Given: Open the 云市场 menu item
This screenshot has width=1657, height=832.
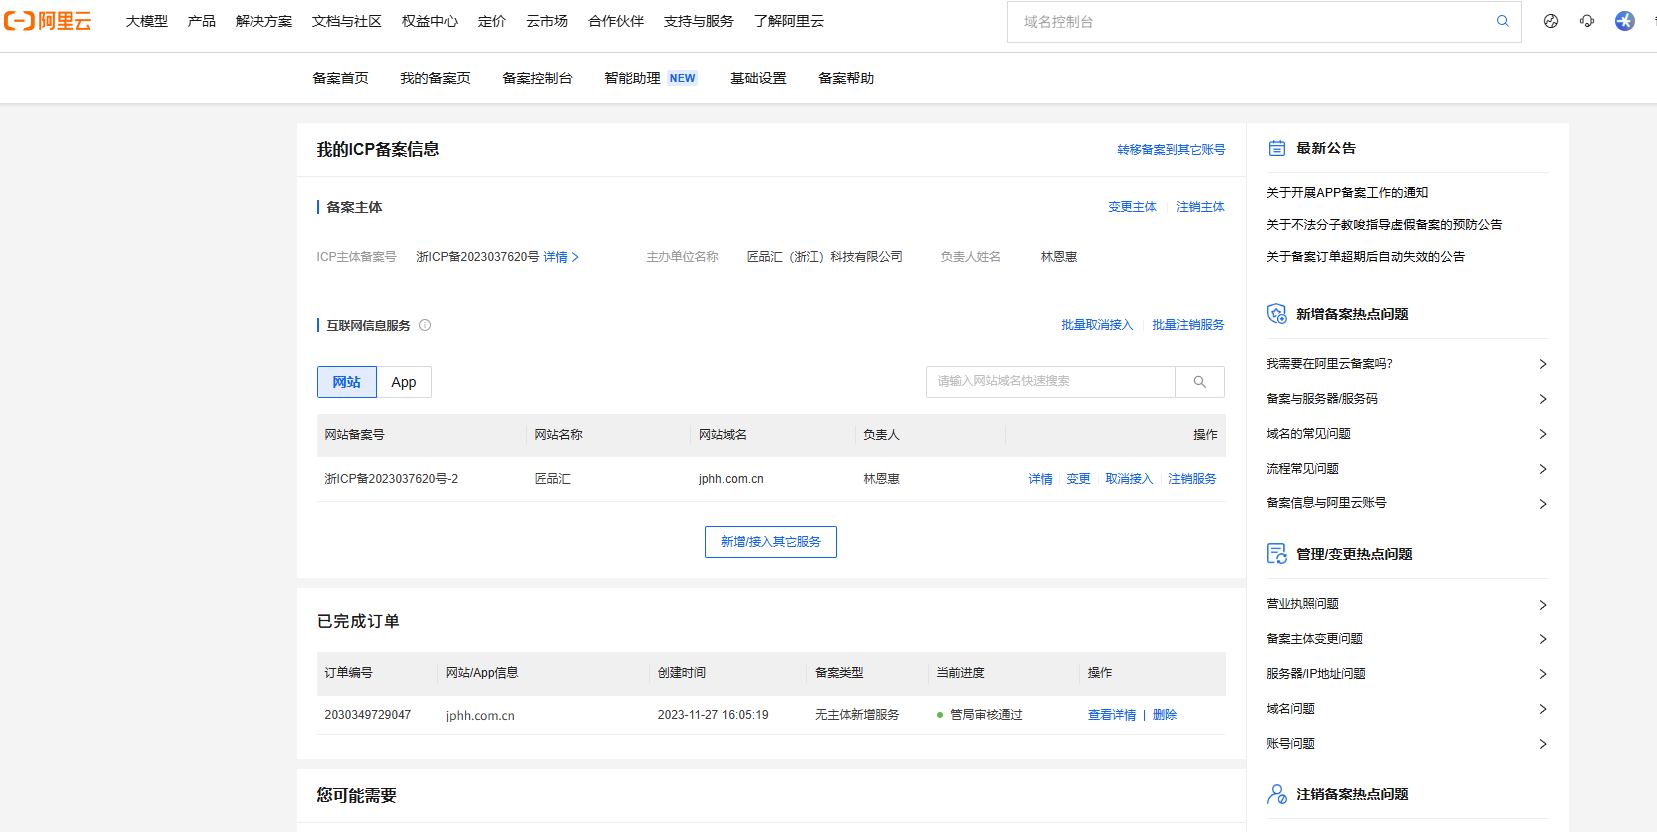Looking at the screenshot, I should pyautogui.click(x=547, y=21).
